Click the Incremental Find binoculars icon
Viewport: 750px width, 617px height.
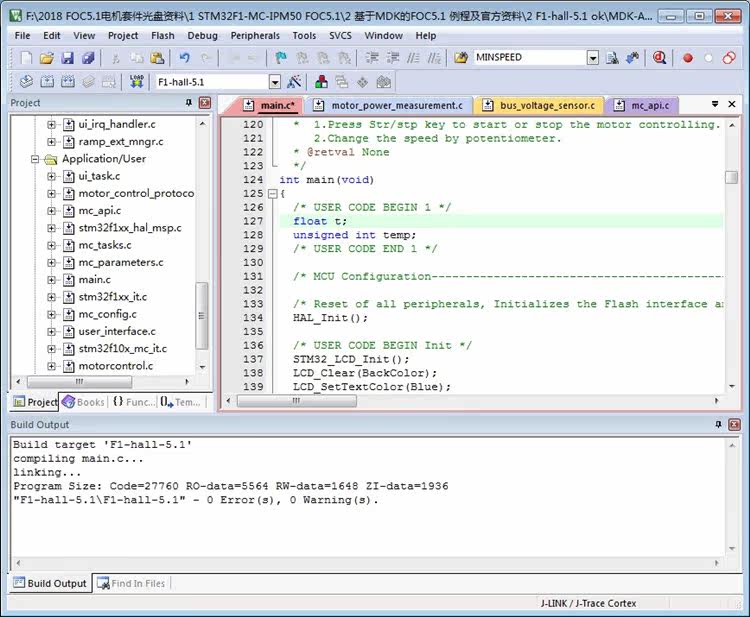tap(633, 58)
